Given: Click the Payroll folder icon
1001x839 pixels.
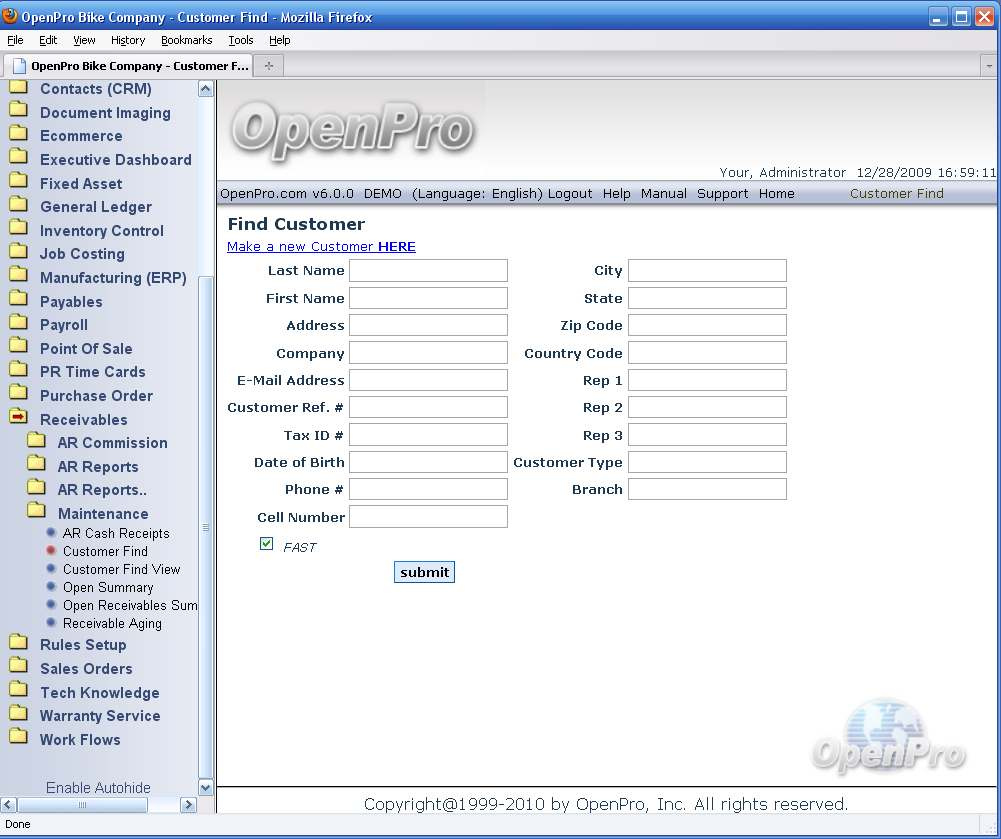Looking at the screenshot, I should 18,323.
